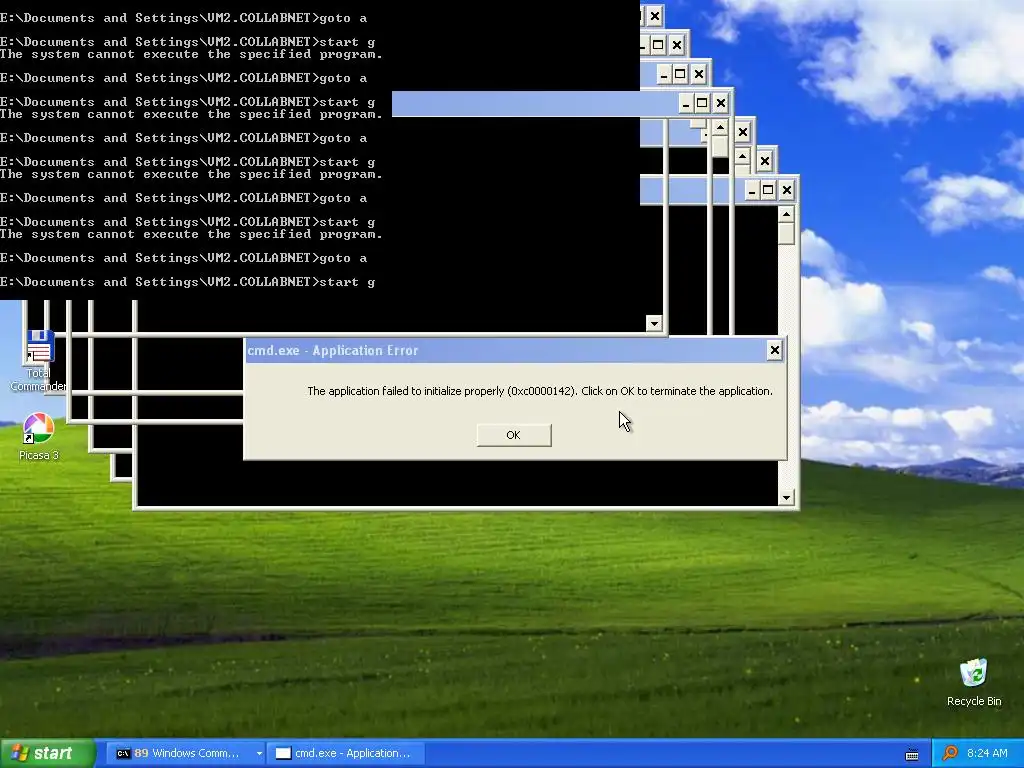This screenshot has height=768, width=1024.
Task: Open the Start menu
Action: (x=48, y=753)
